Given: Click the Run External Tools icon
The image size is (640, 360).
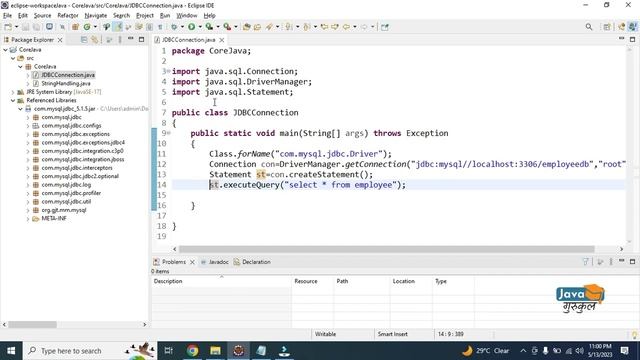Looking at the screenshot, I should (x=227, y=27).
